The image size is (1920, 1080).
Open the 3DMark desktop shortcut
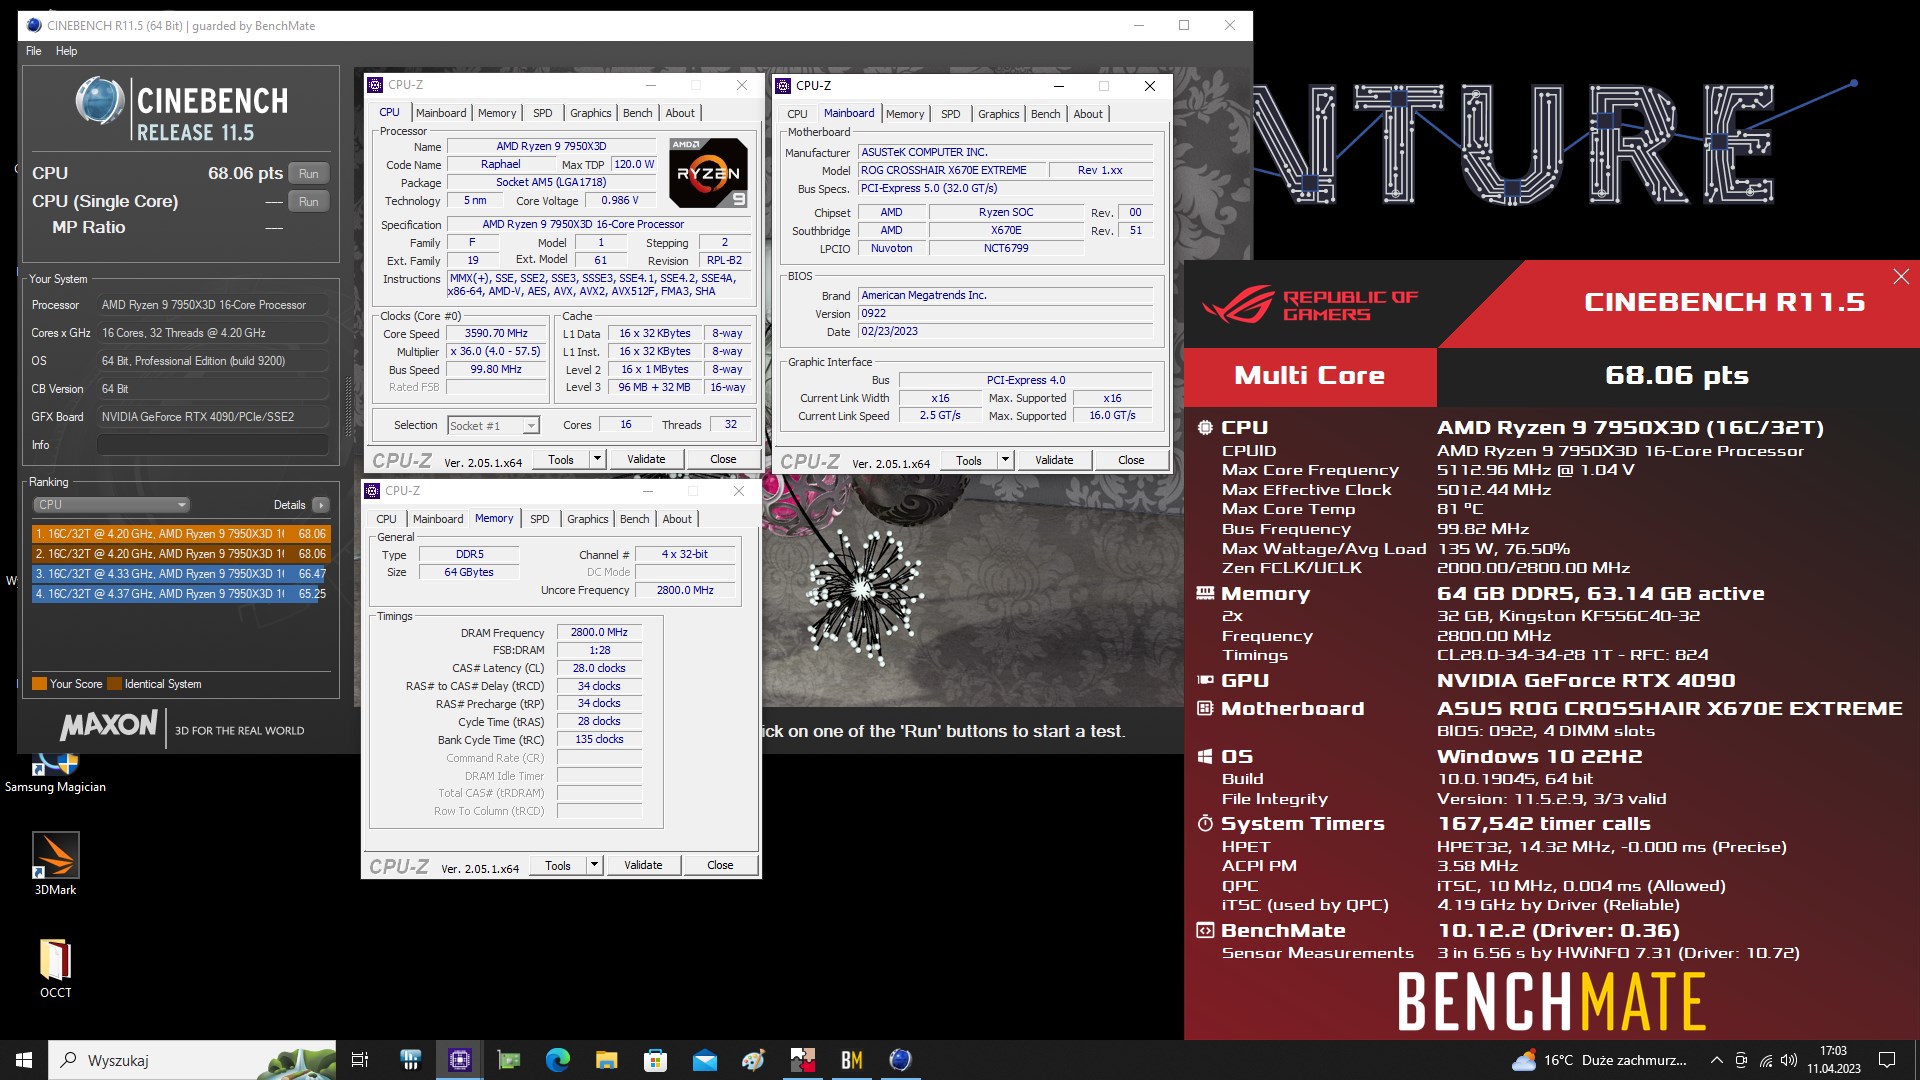(x=56, y=864)
